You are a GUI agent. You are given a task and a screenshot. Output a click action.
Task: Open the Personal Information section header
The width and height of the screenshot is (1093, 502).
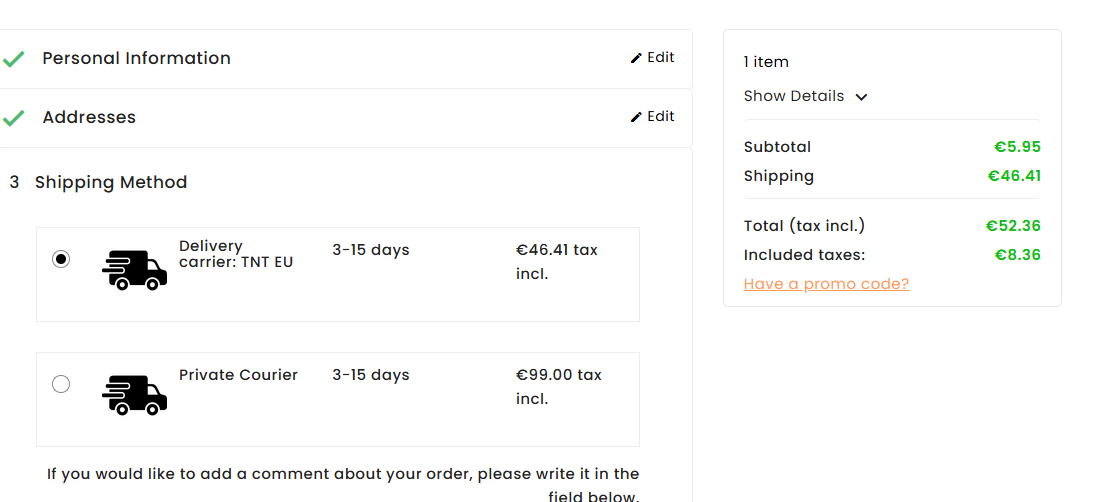click(x=136, y=58)
